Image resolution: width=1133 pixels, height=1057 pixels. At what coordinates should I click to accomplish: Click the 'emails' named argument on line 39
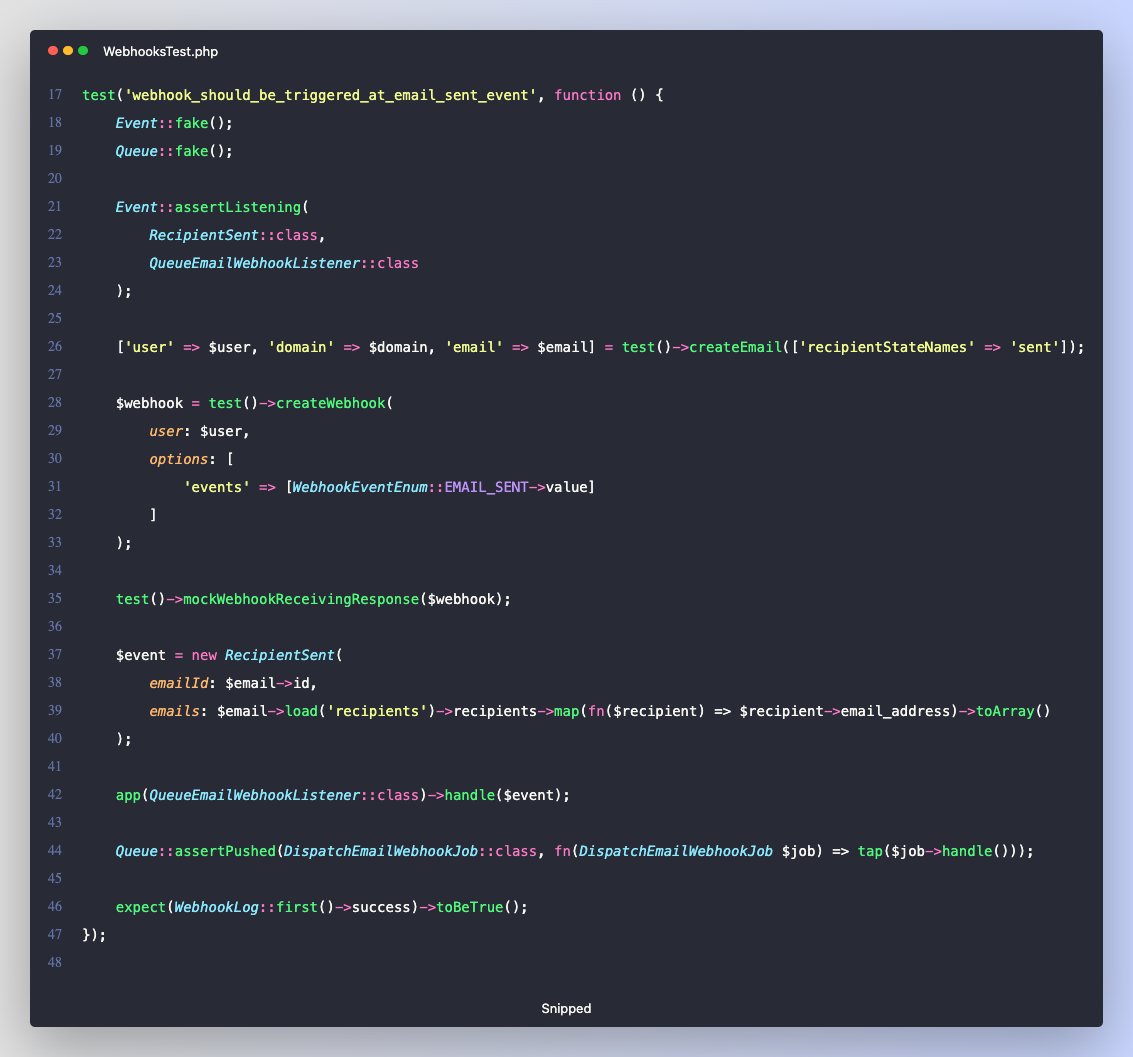(x=174, y=711)
